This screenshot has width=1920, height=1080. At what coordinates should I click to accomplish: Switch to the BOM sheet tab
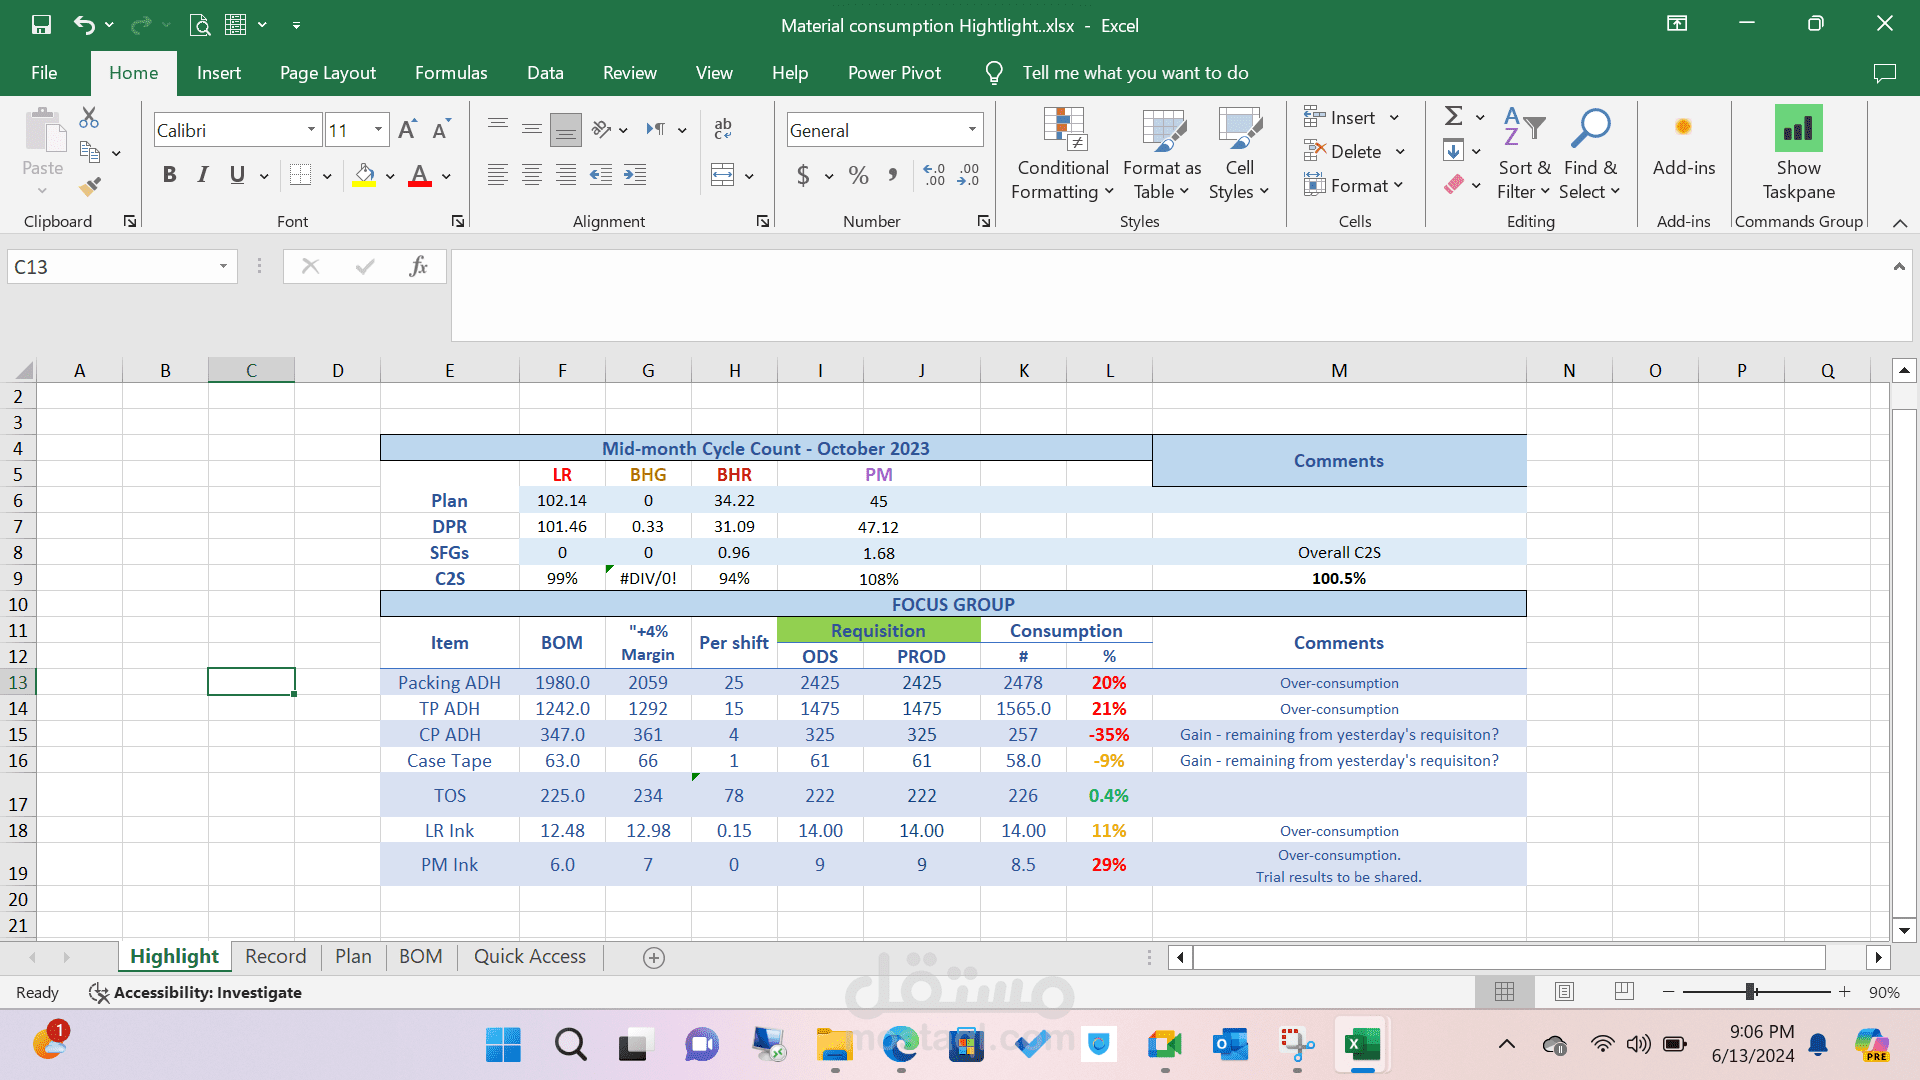click(420, 957)
